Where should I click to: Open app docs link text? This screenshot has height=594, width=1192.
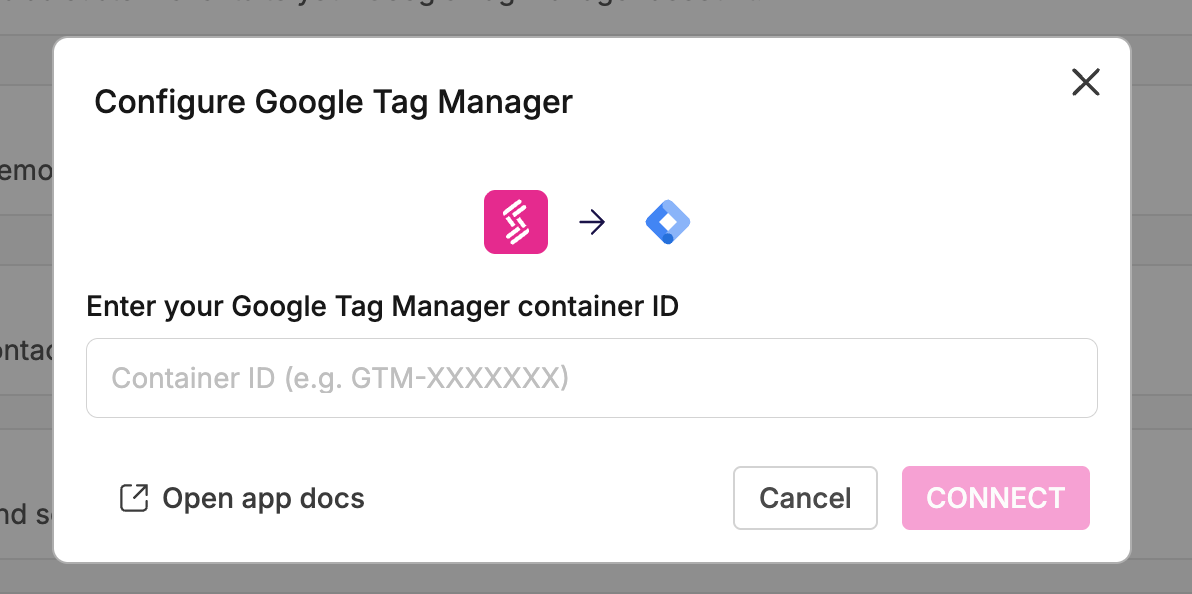(x=263, y=498)
